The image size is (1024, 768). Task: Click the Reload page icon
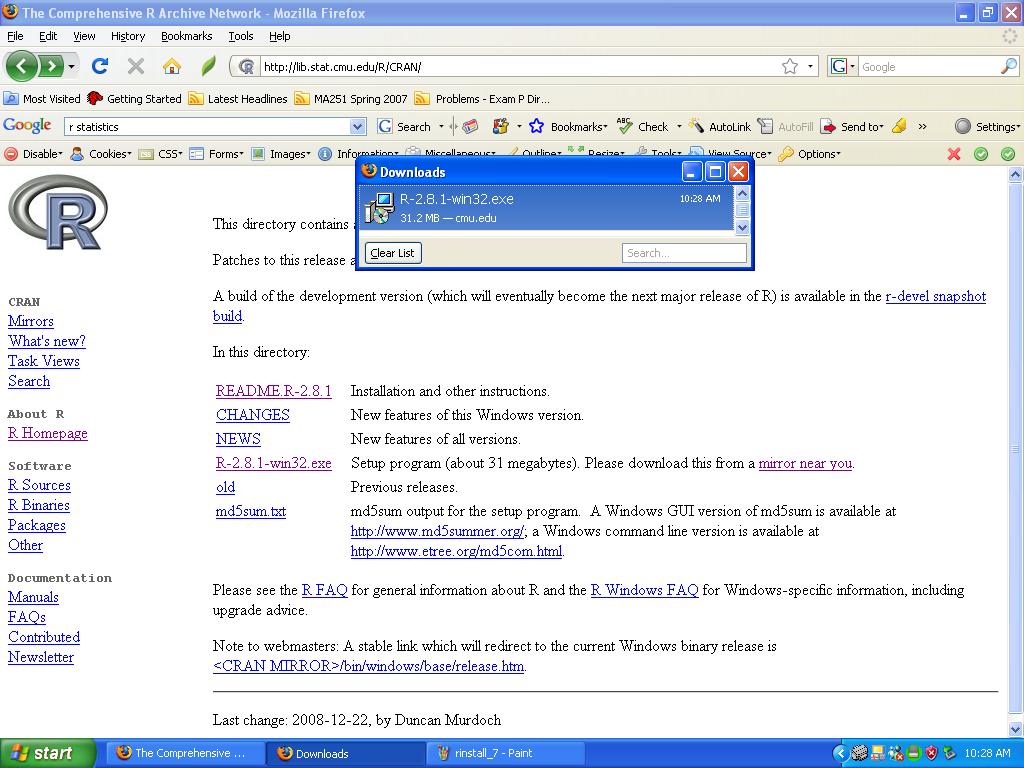point(100,67)
